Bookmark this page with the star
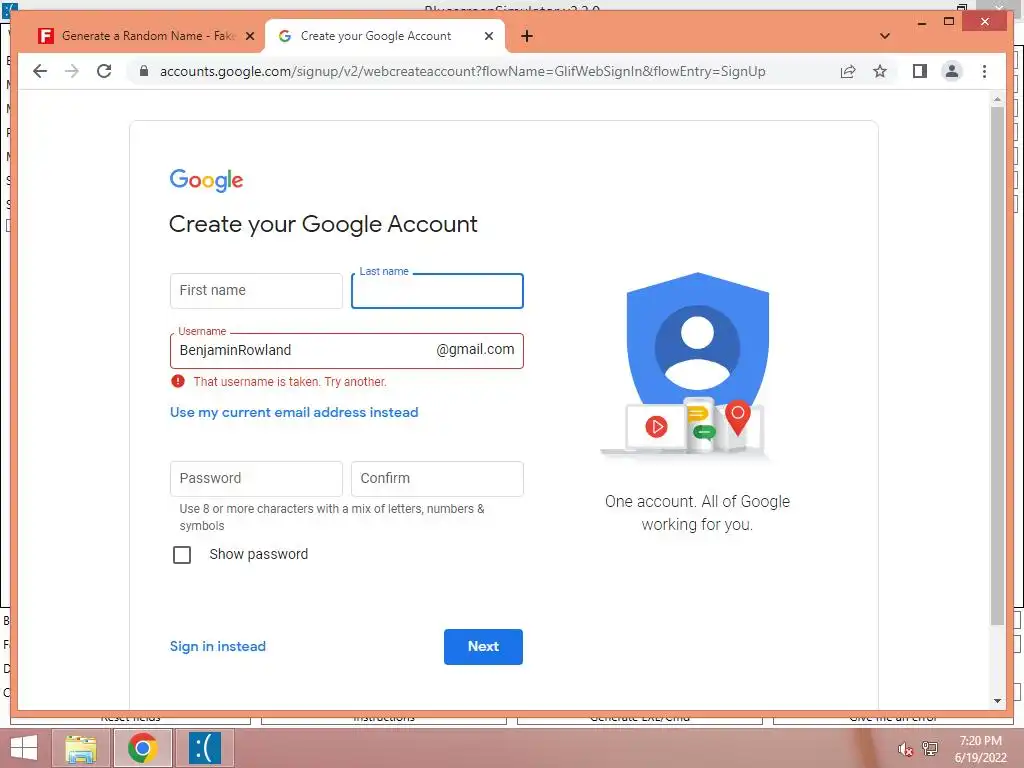1024x768 pixels. click(x=880, y=71)
